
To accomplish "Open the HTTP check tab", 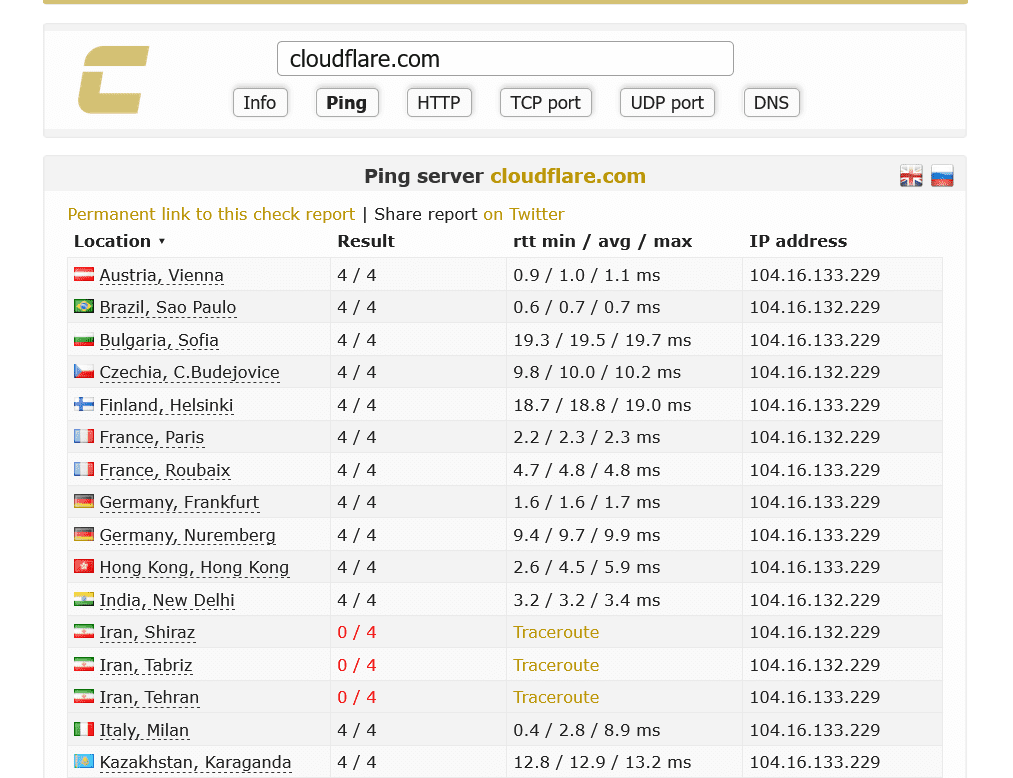I will point(438,103).
